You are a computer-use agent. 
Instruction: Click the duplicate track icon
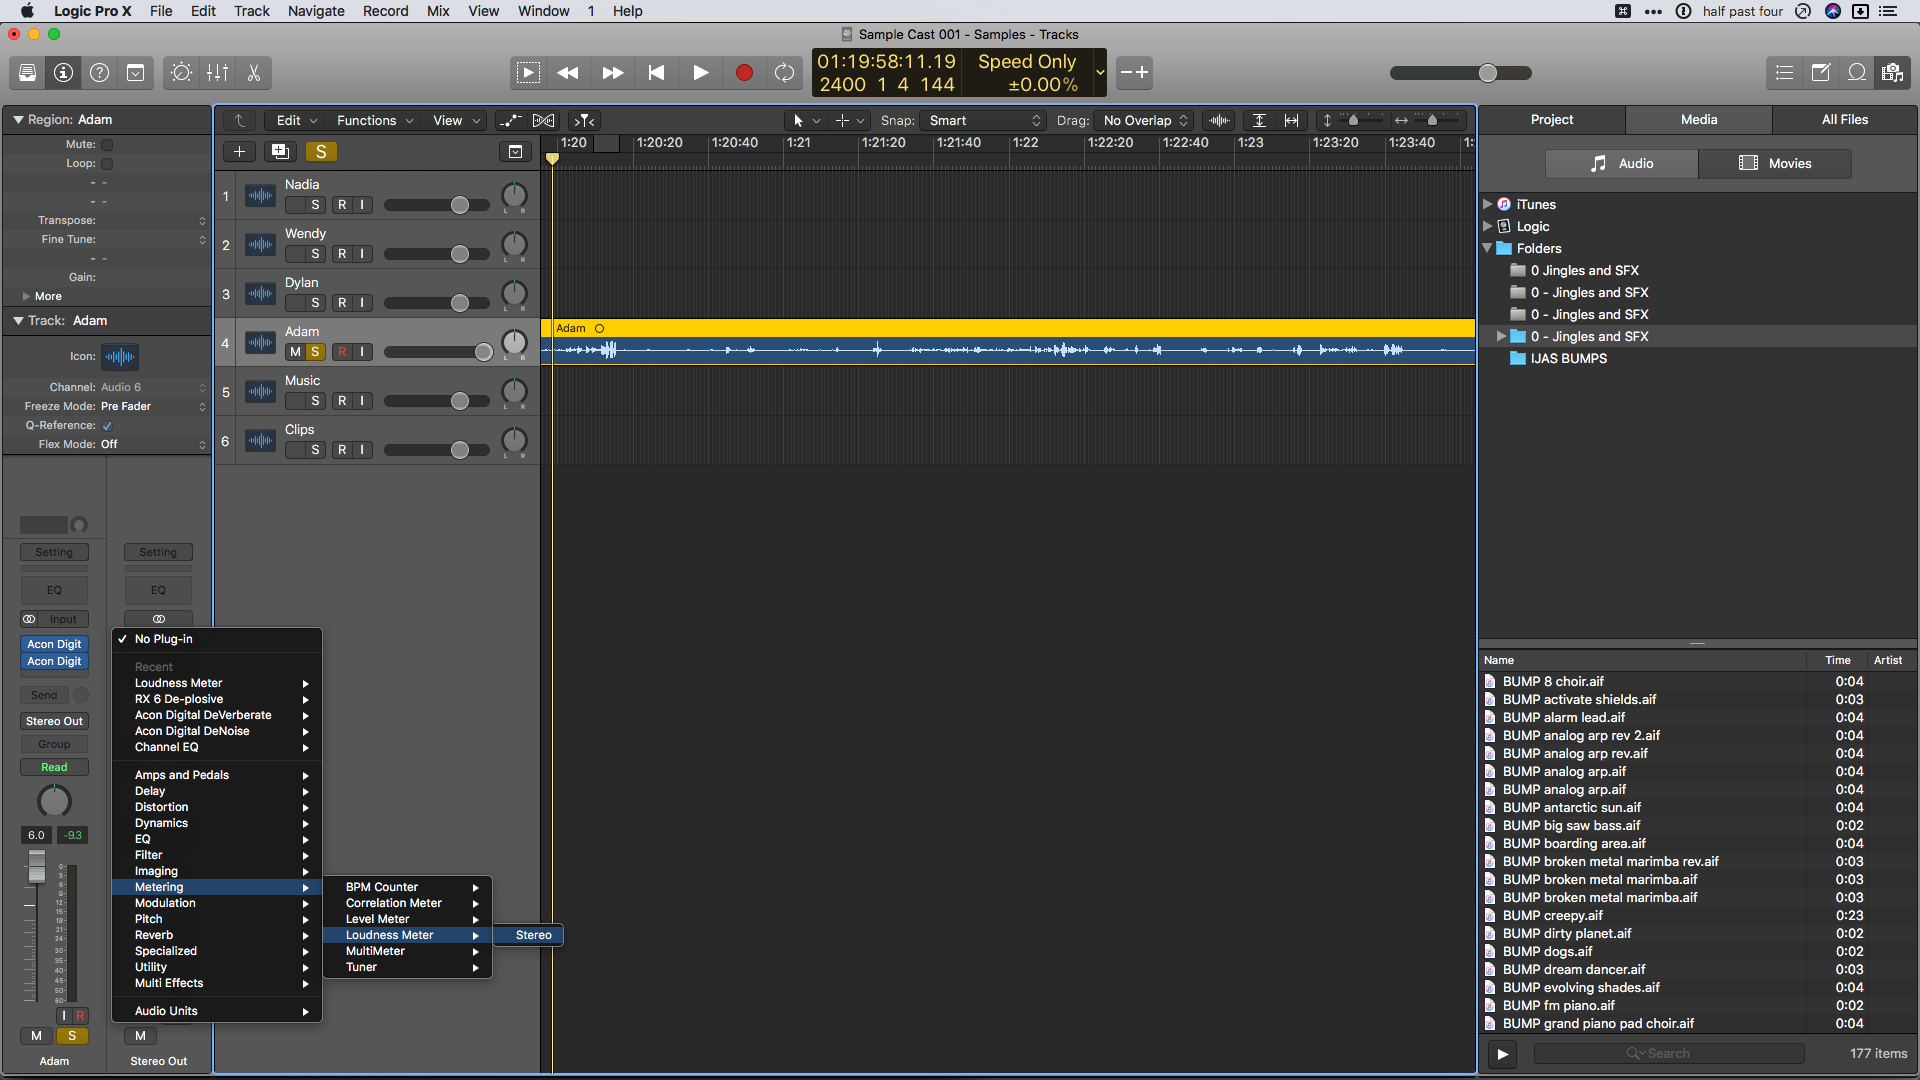click(x=280, y=152)
